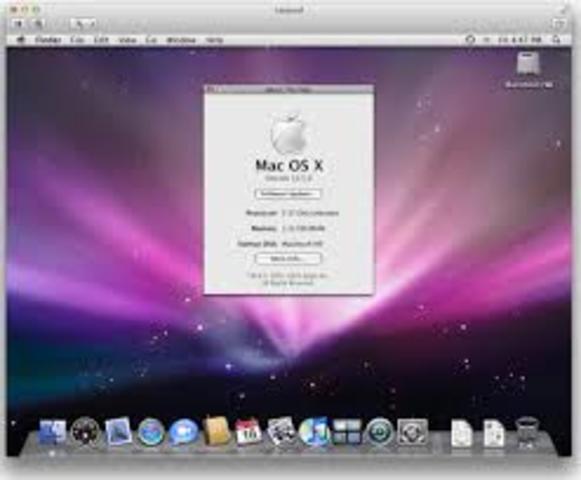
Task: Open the Downloads stack in the Dock
Action: [x=494, y=433]
